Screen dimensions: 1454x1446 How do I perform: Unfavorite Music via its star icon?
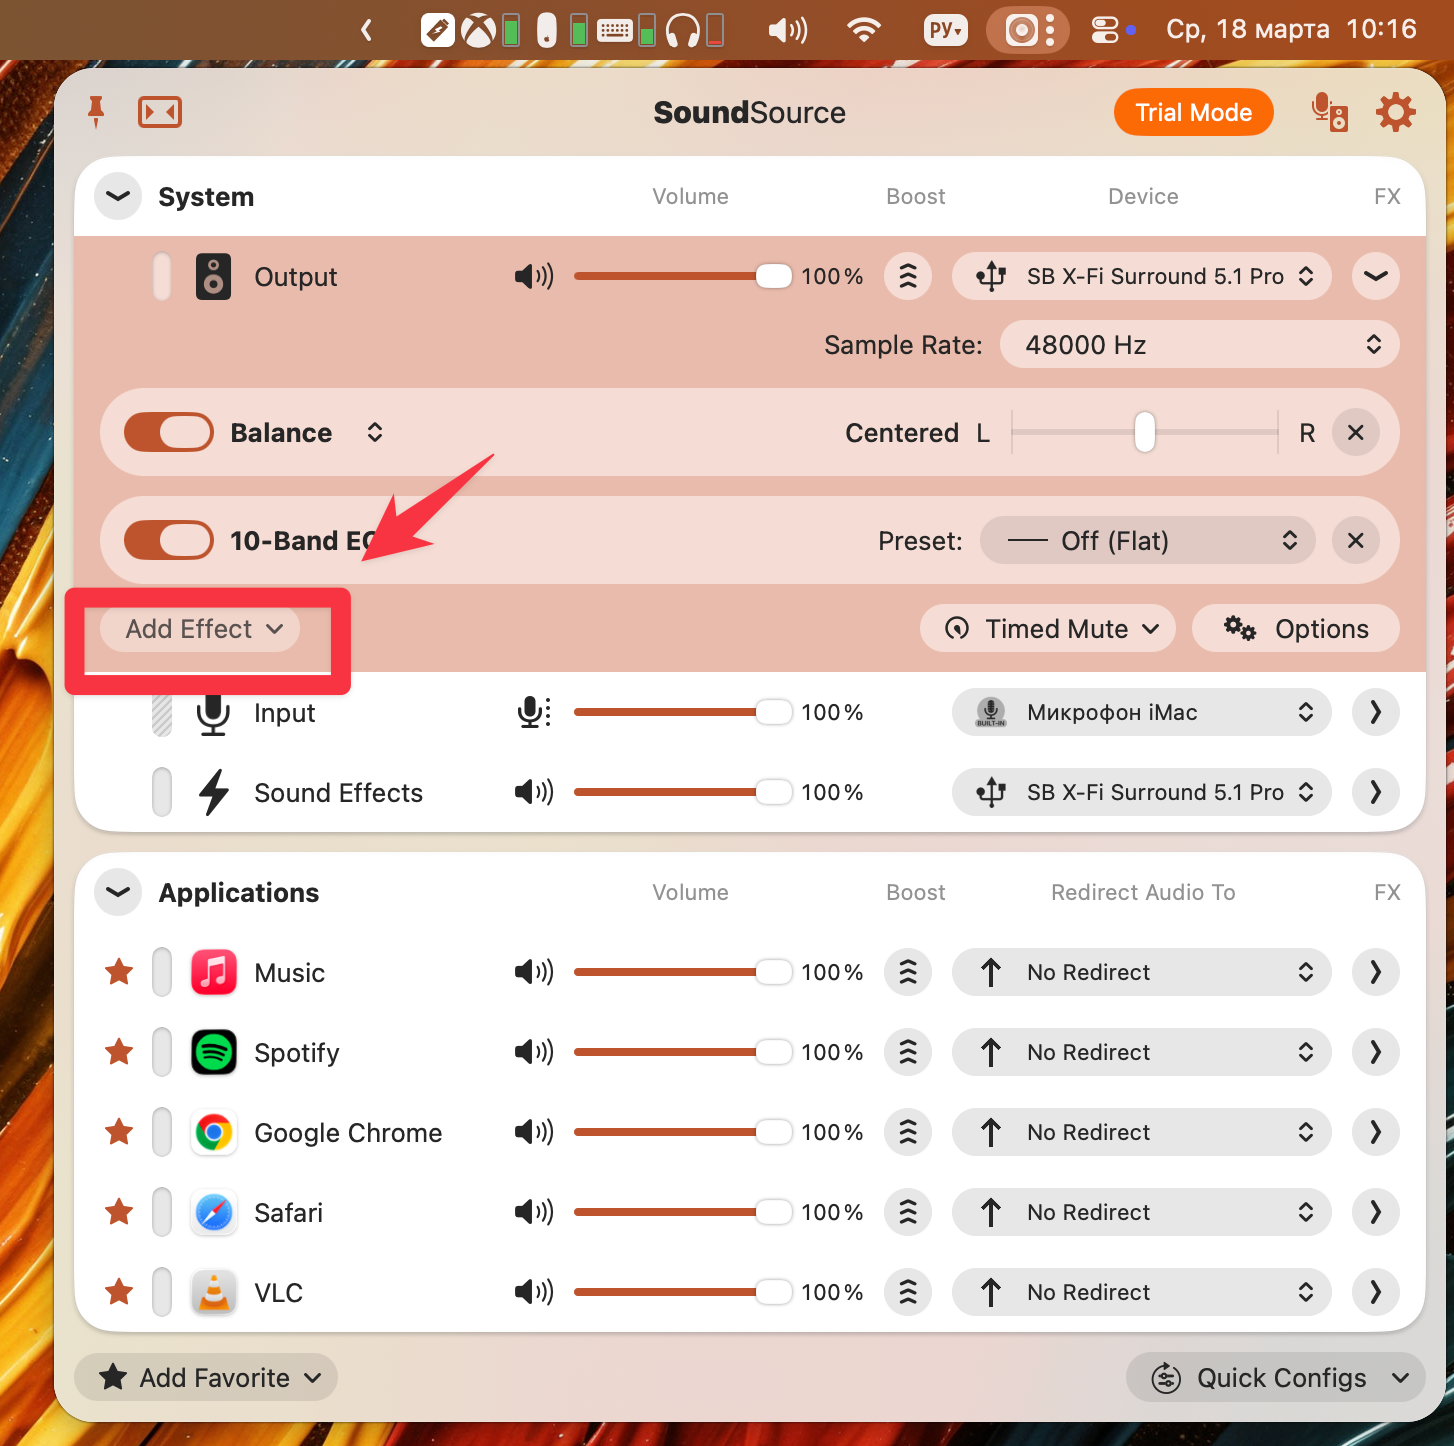(x=119, y=972)
